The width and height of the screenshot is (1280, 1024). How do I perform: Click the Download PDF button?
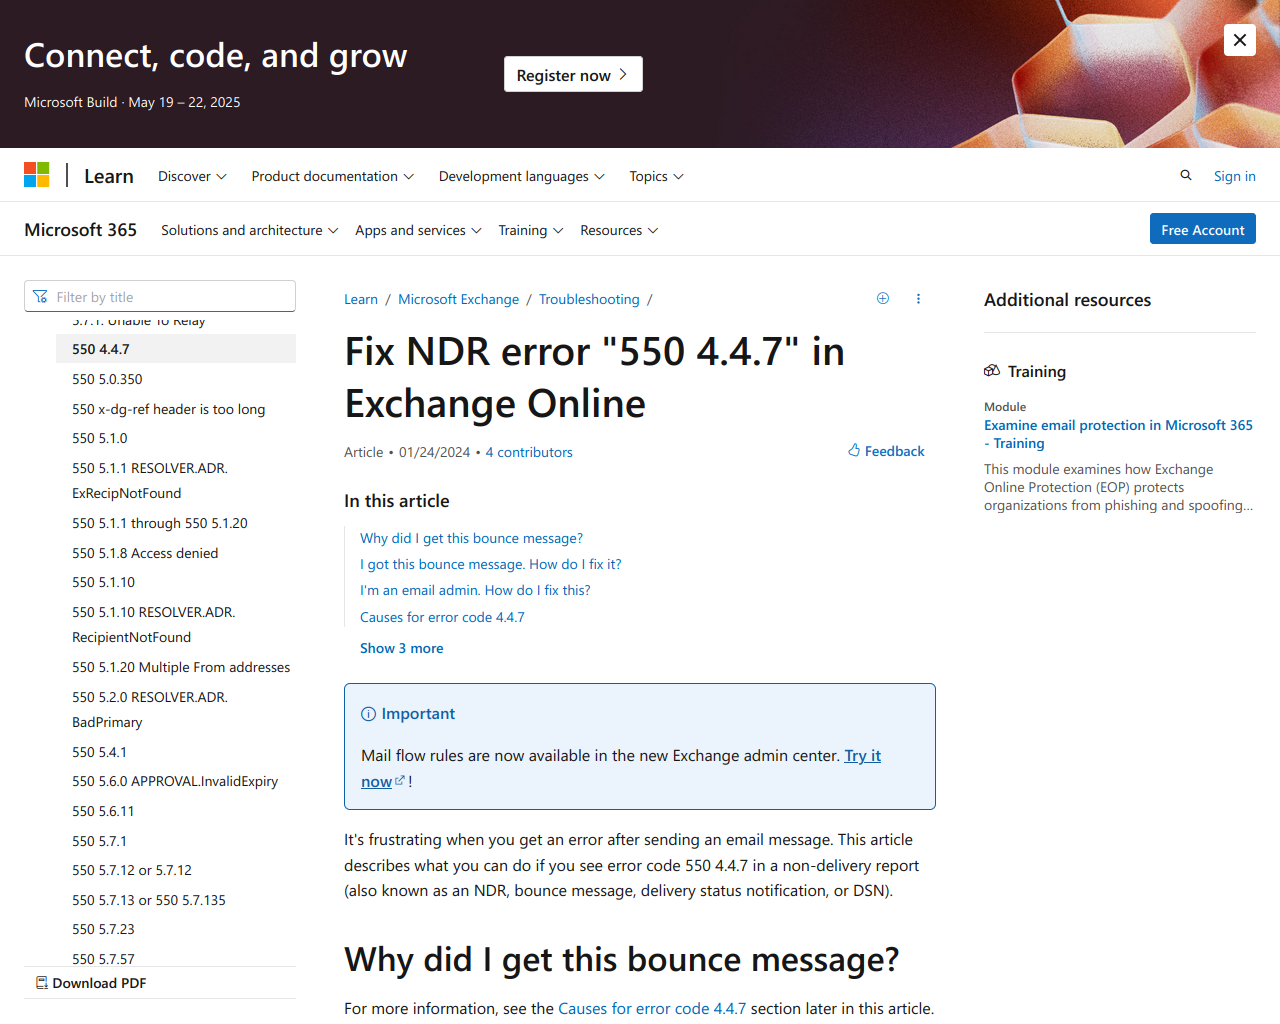(91, 983)
